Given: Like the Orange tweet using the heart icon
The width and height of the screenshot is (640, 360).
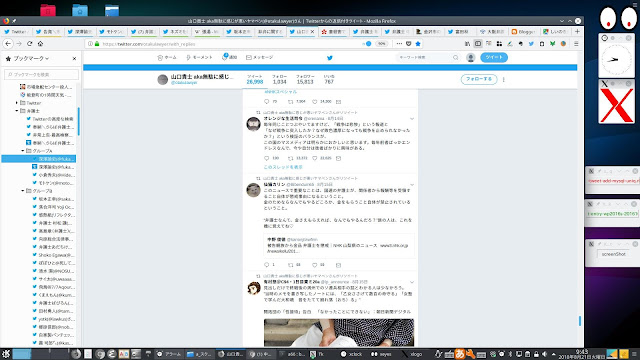Looking at the screenshot, I should click(315, 158).
